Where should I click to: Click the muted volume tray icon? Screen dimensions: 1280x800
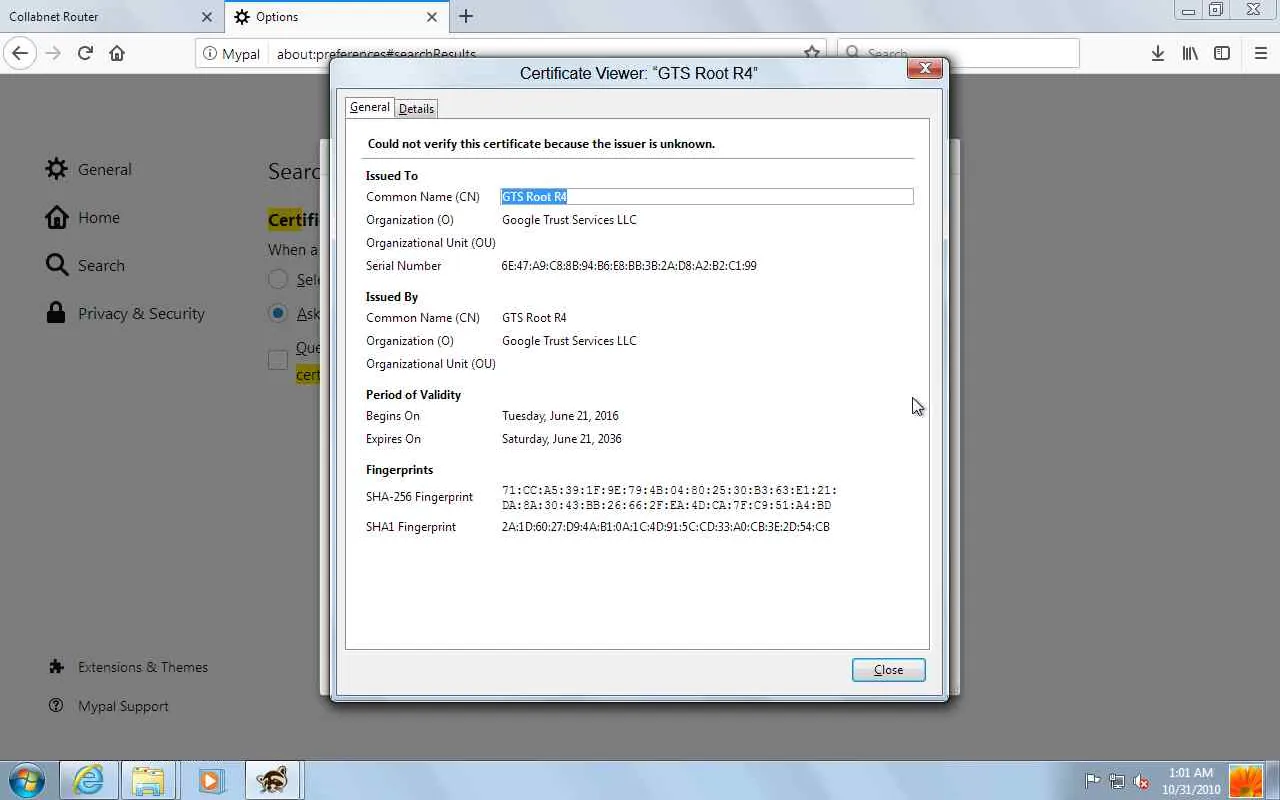pyautogui.click(x=1141, y=782)
